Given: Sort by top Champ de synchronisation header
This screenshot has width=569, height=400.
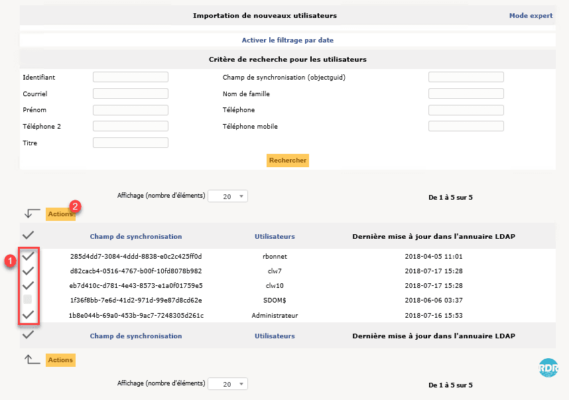Looking at the screenshot, I should point(136,237).
